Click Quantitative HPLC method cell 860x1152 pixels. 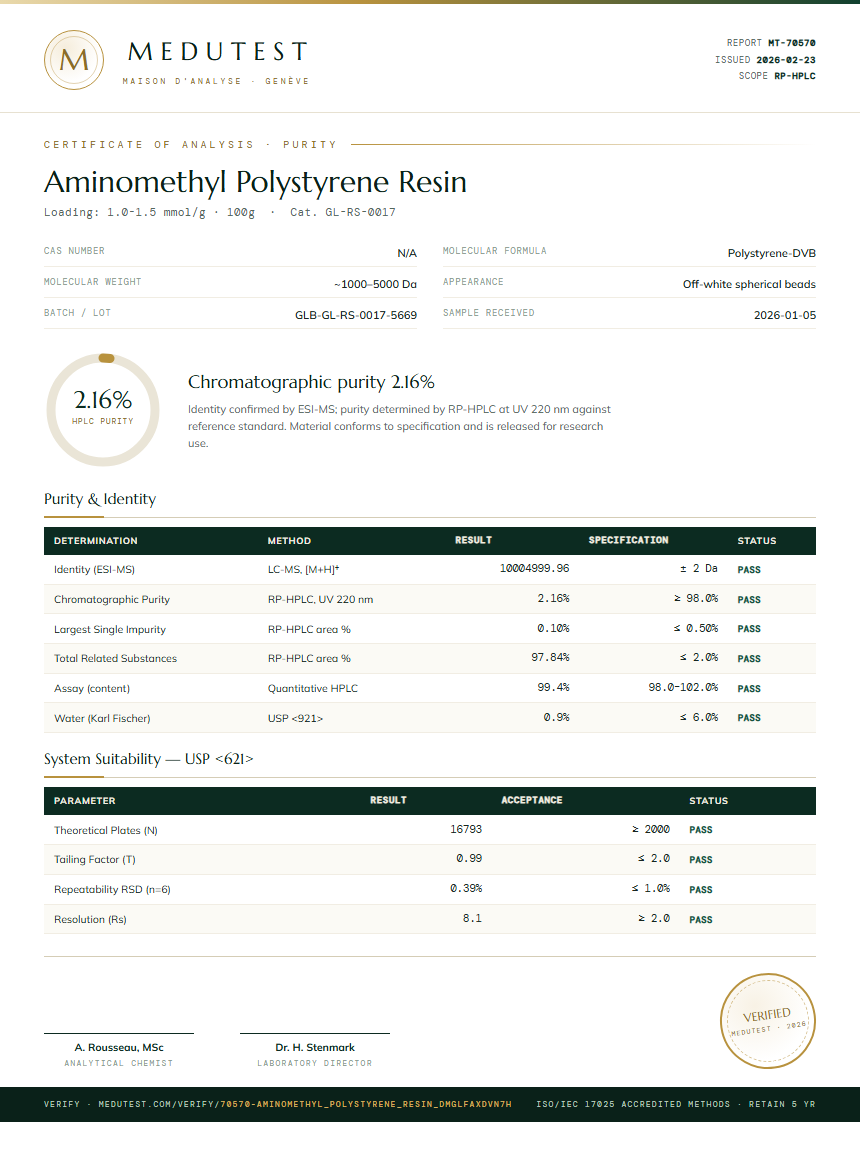313,688
